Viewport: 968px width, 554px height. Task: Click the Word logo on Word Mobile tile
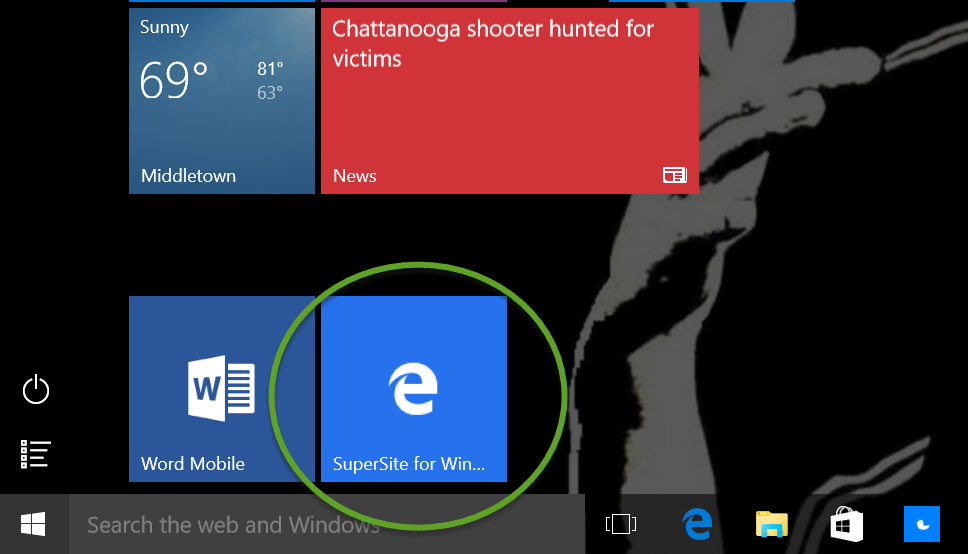pyautogui.click(x=221, y=388)
